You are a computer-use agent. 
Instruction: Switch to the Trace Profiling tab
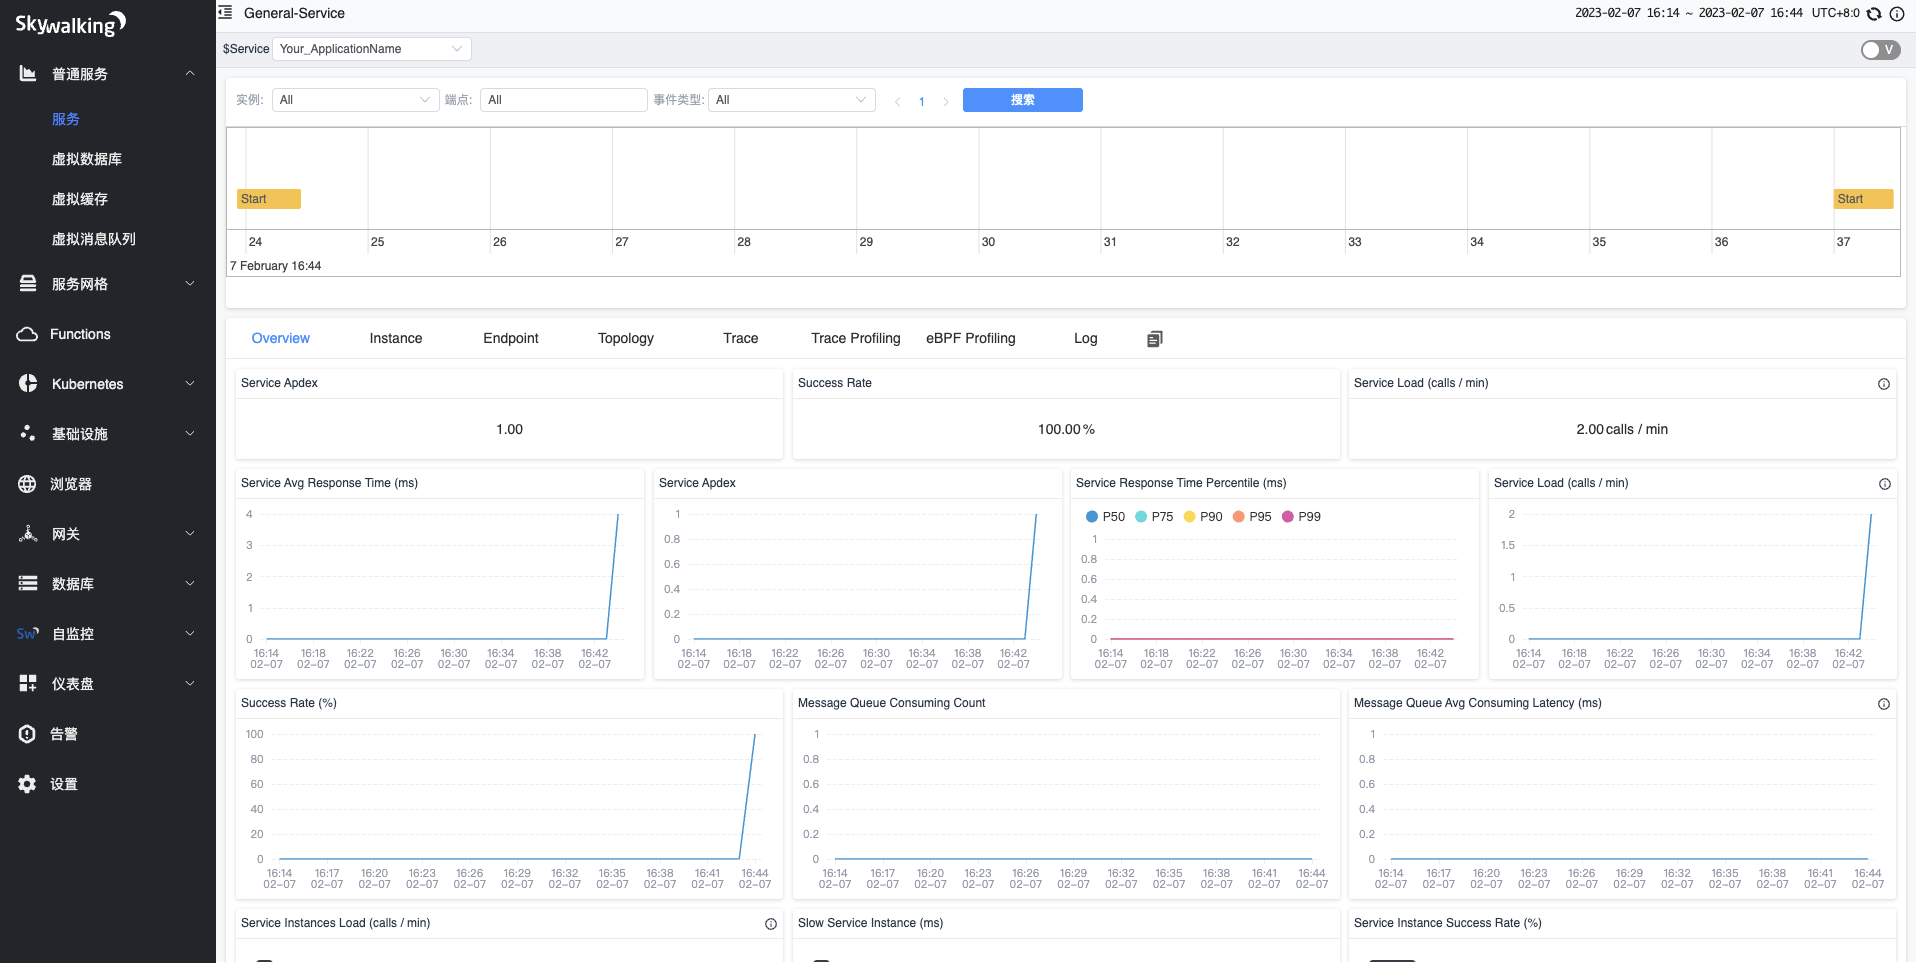[855, 339]
